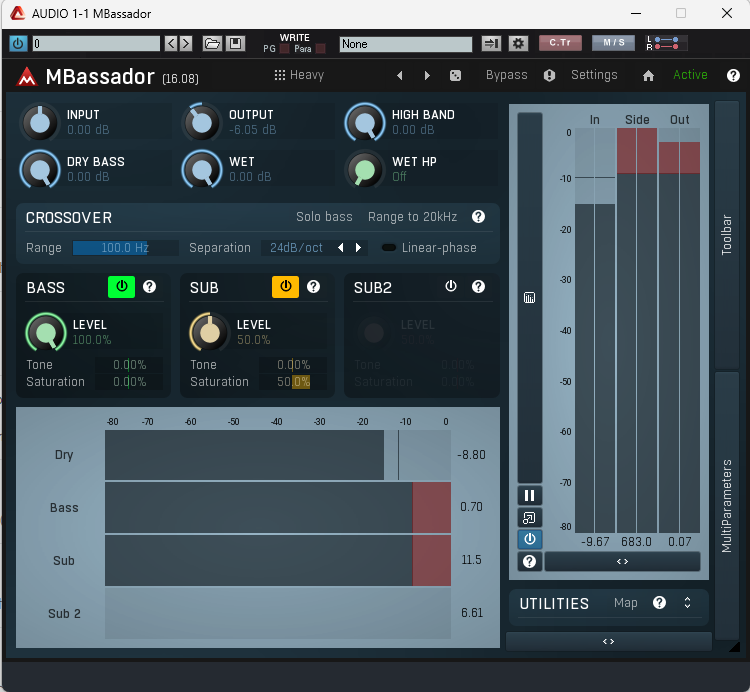Open the 24dB/oct separation dropdown

pos(297,248)
